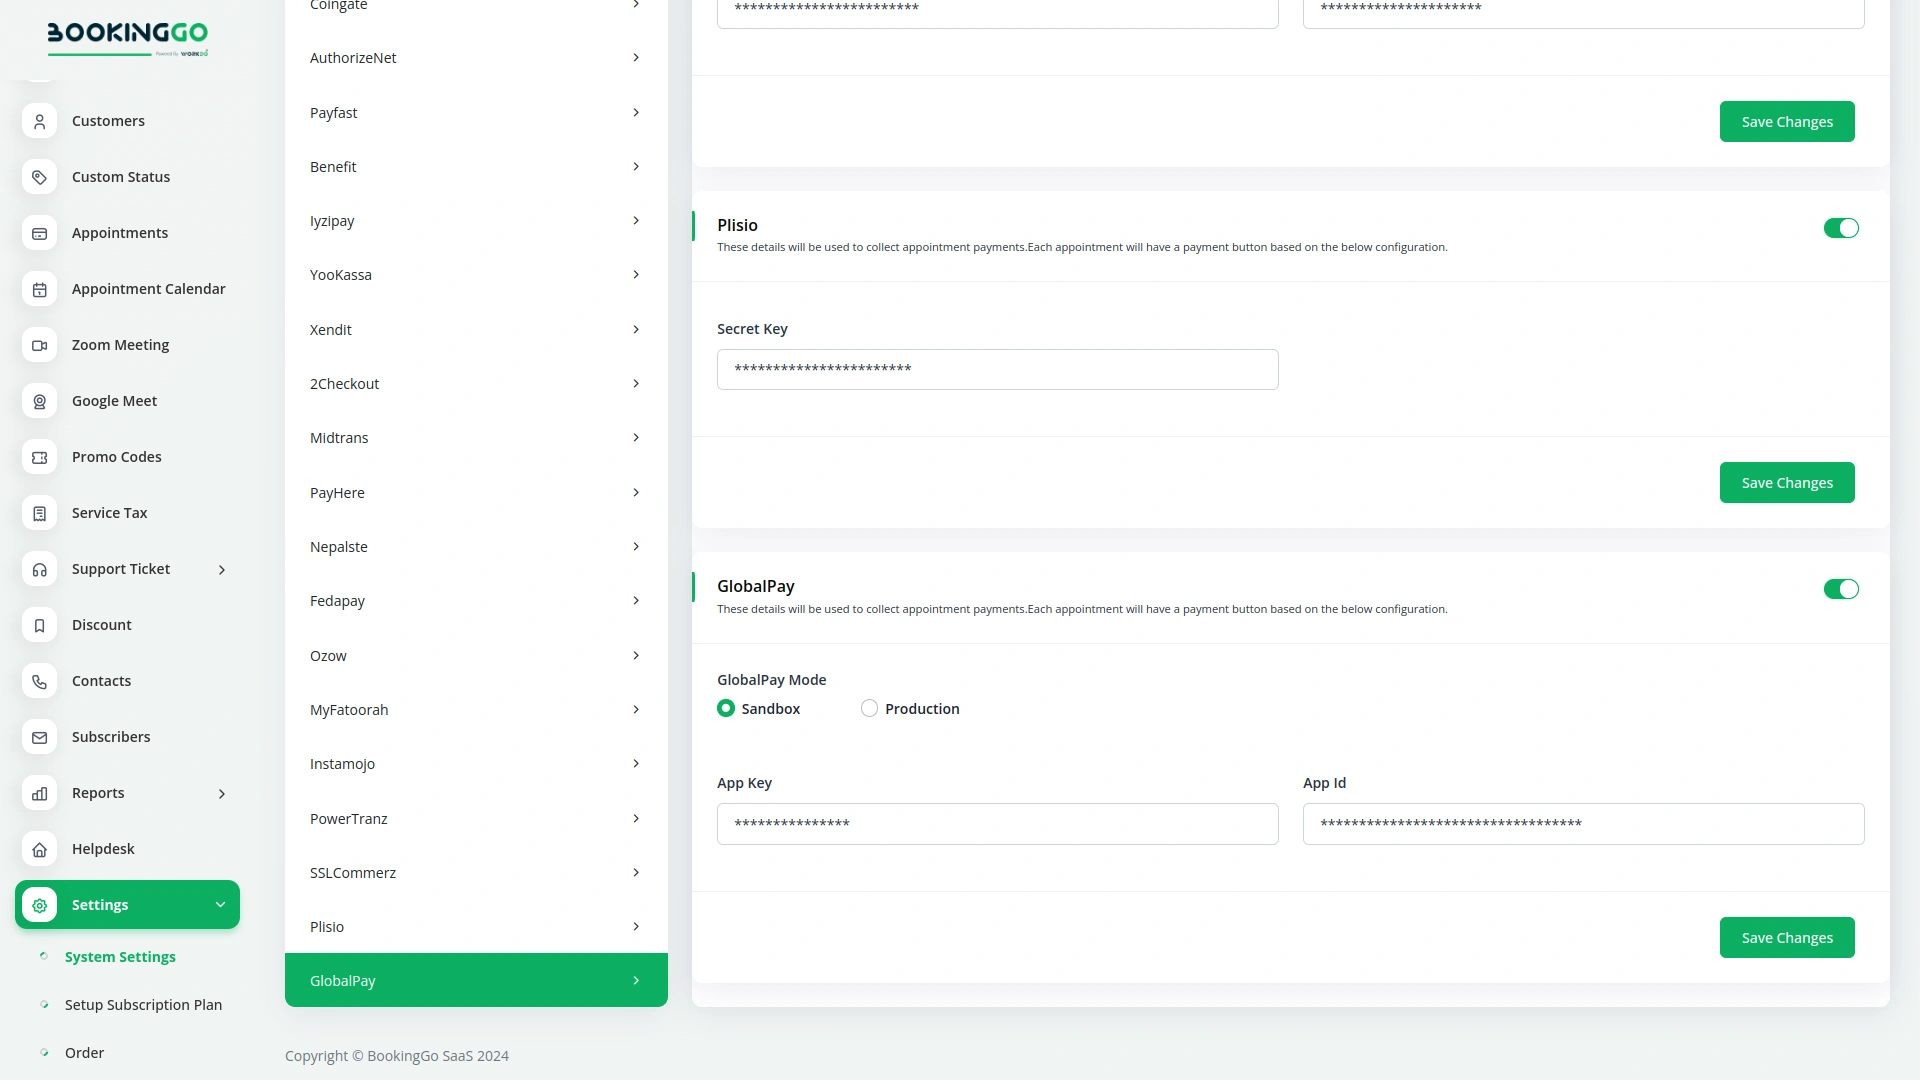The height and width of the screenshot is (1080, 1920).
Task: Disable the Plisio payment toggle
Action: click(x=1841, y=227)
